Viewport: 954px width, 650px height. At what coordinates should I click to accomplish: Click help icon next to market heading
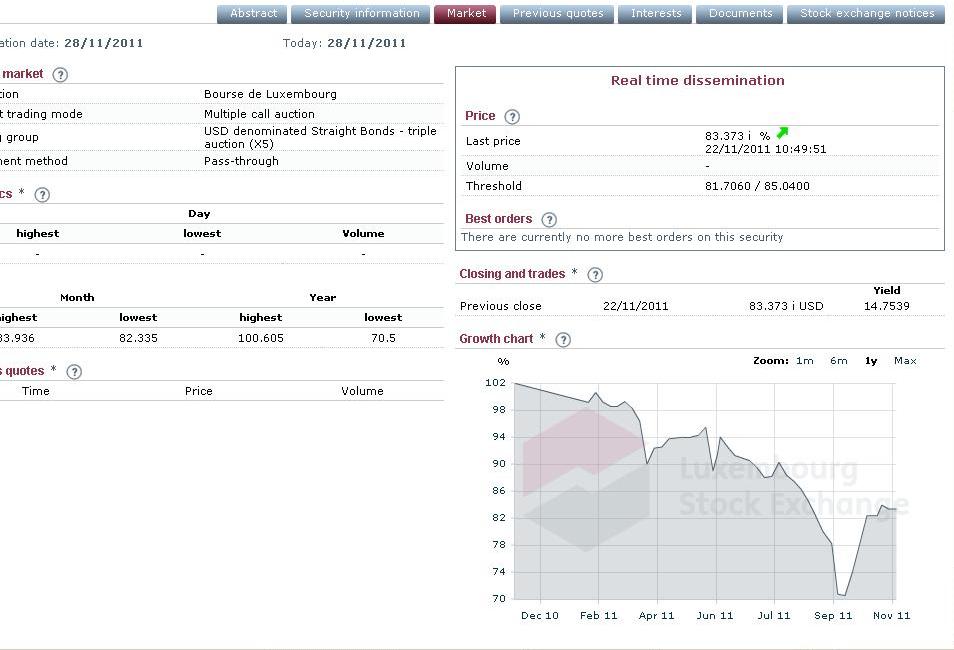60,75
